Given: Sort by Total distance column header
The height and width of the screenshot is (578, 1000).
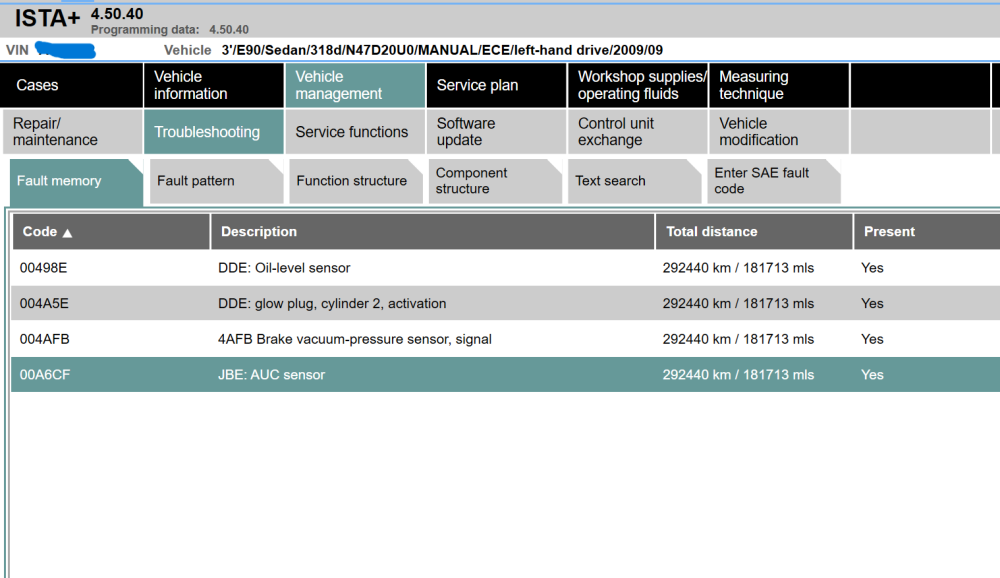Looking at the screenshot, I should coord(712,232).
